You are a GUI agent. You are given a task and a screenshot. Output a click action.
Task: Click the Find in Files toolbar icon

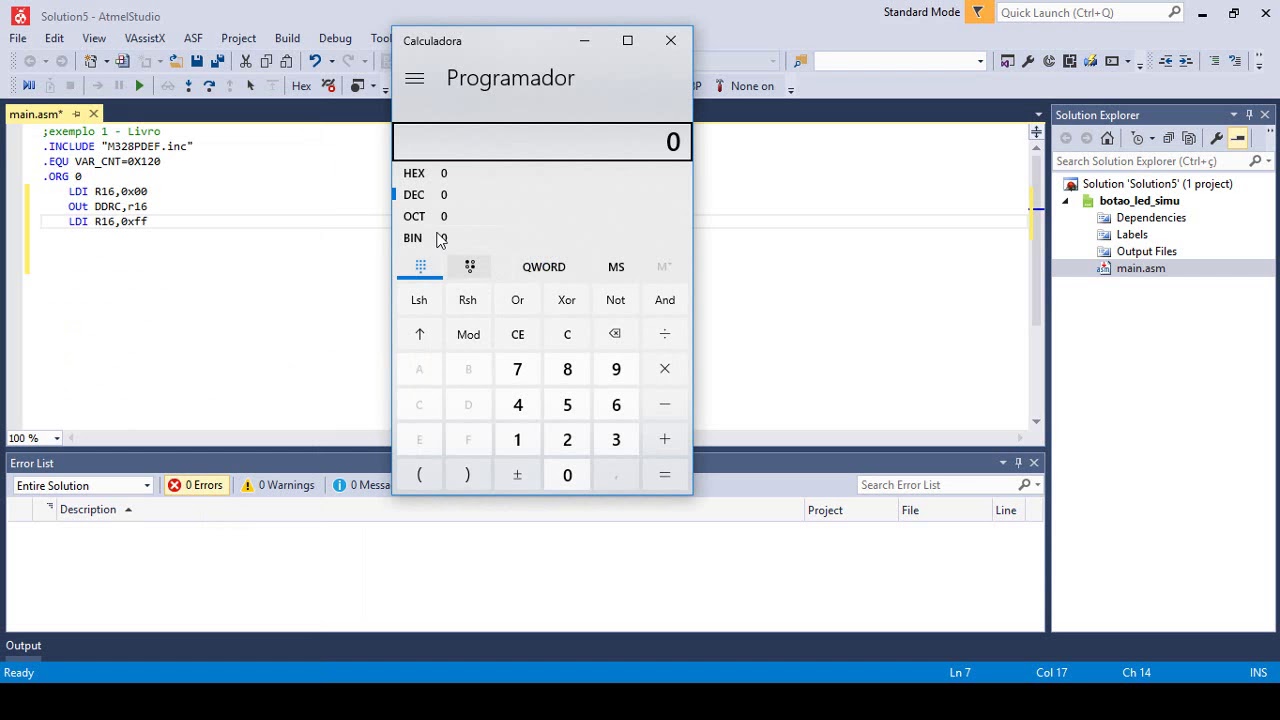pos(800,61)
